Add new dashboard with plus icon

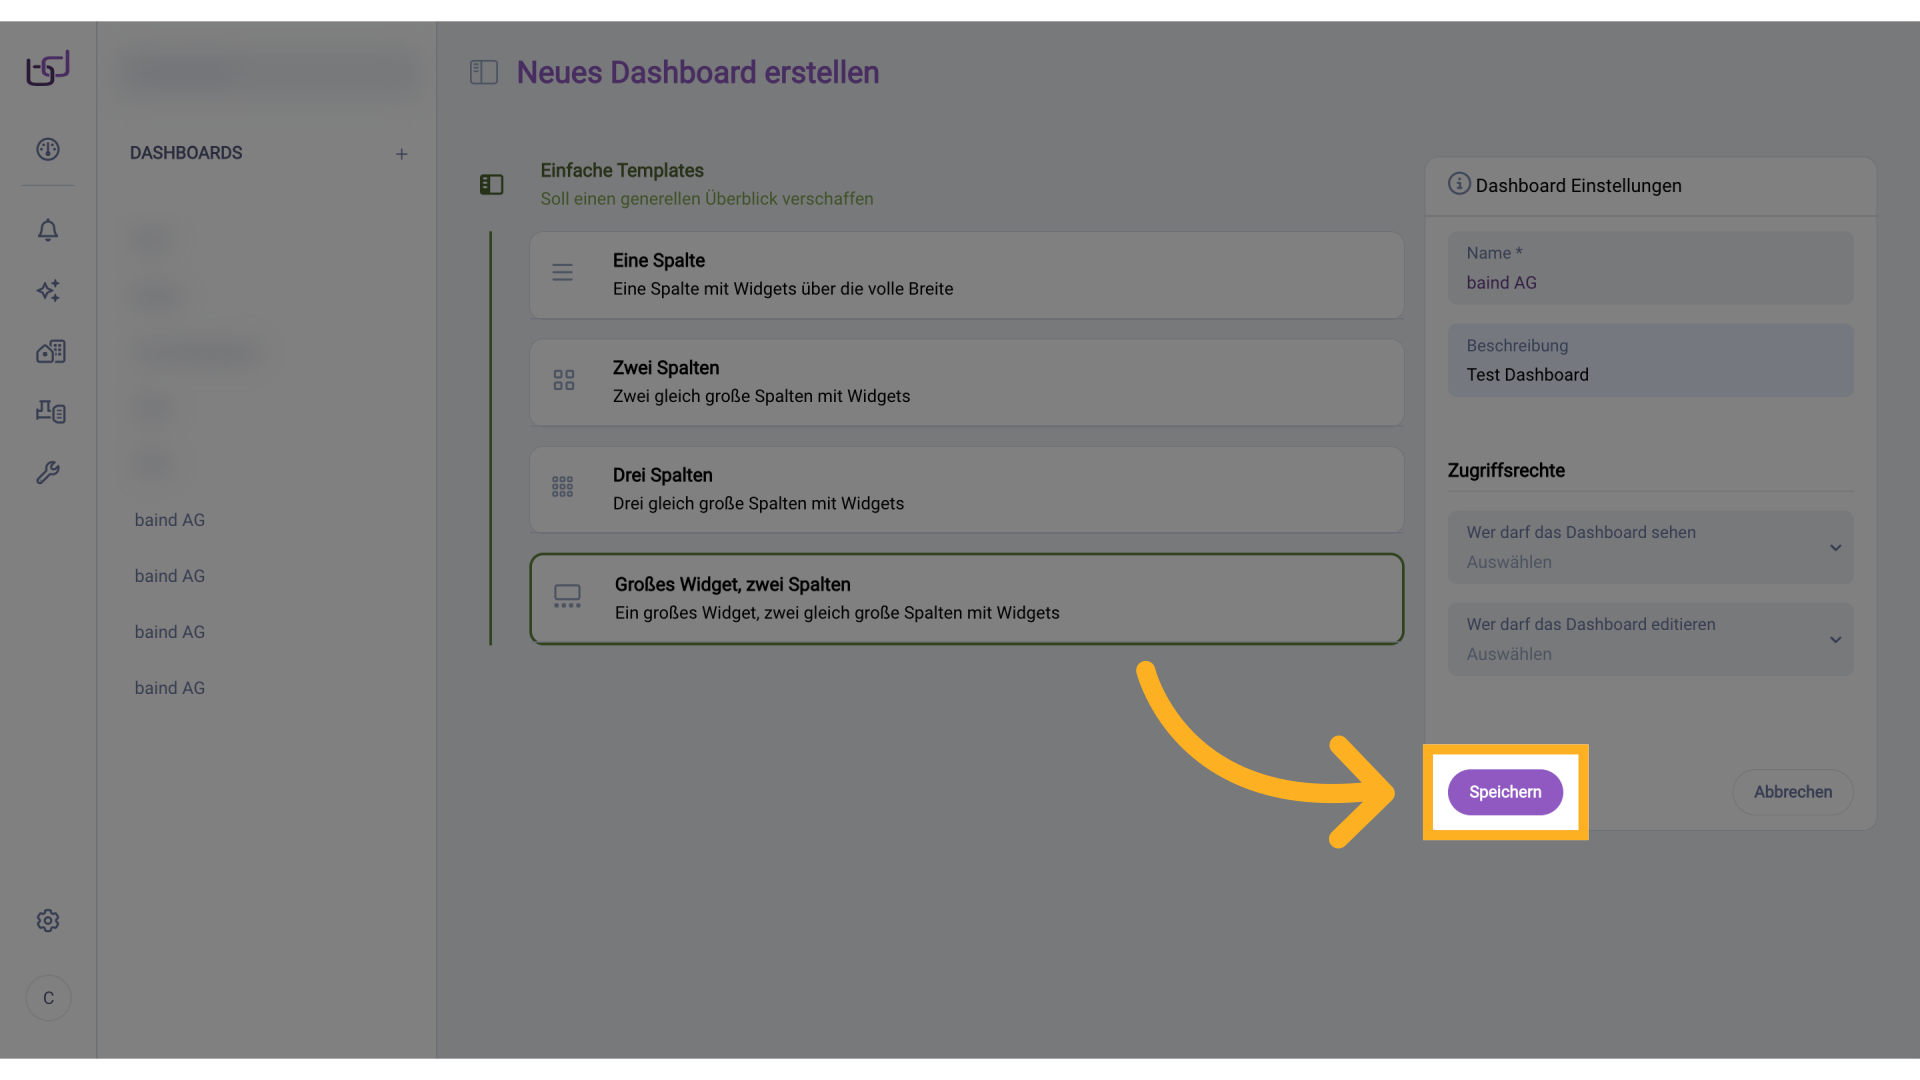click(401, 154)
